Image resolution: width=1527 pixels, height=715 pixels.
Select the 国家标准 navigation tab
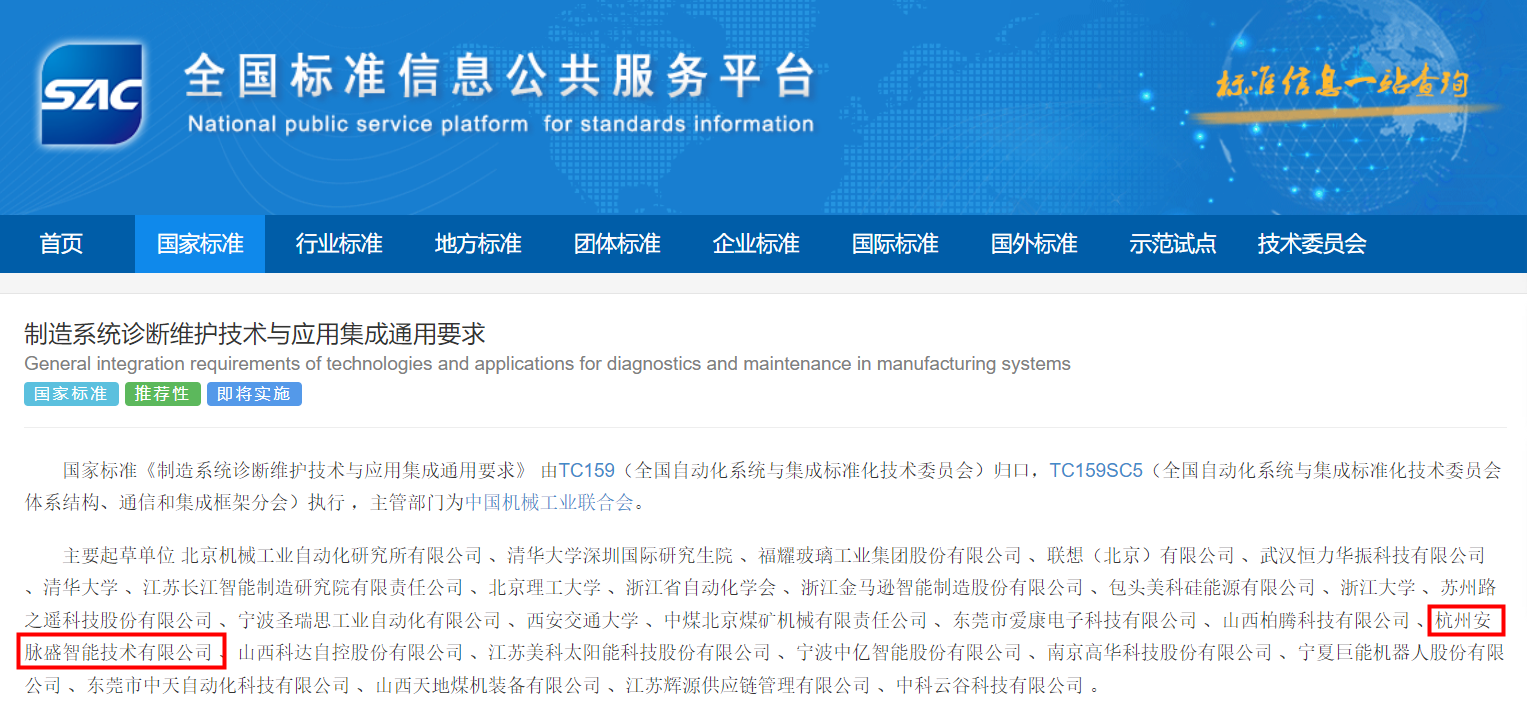pos(200,244)
